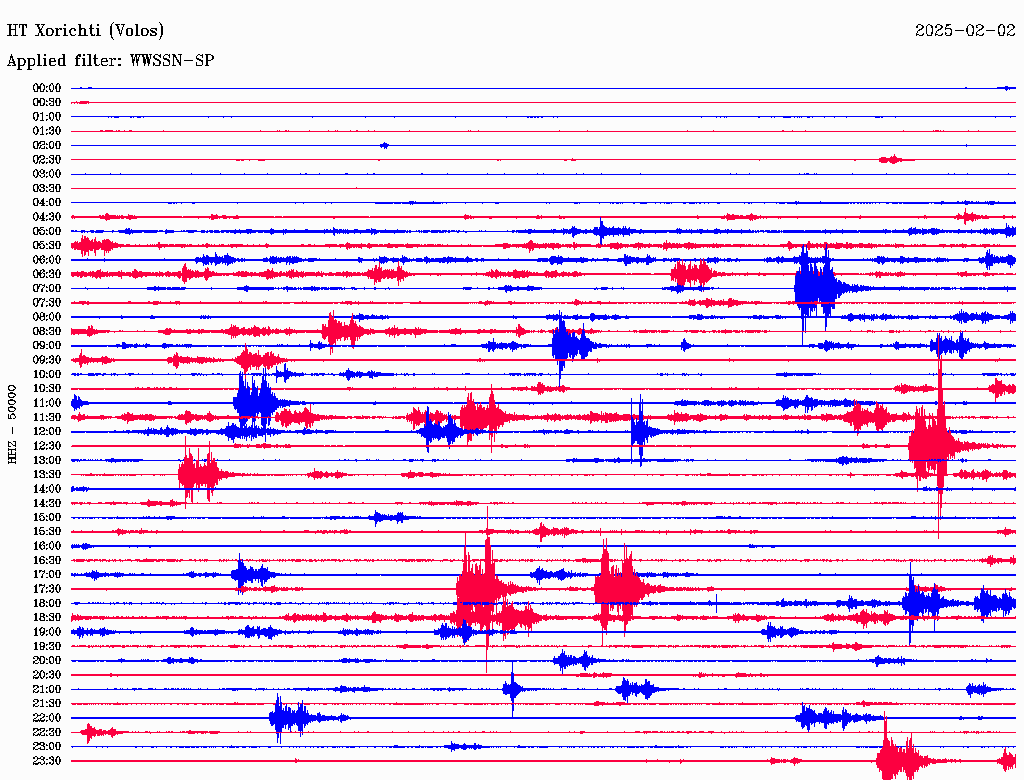
Task: Click the 01:00 time label
Action: [47, 117]
